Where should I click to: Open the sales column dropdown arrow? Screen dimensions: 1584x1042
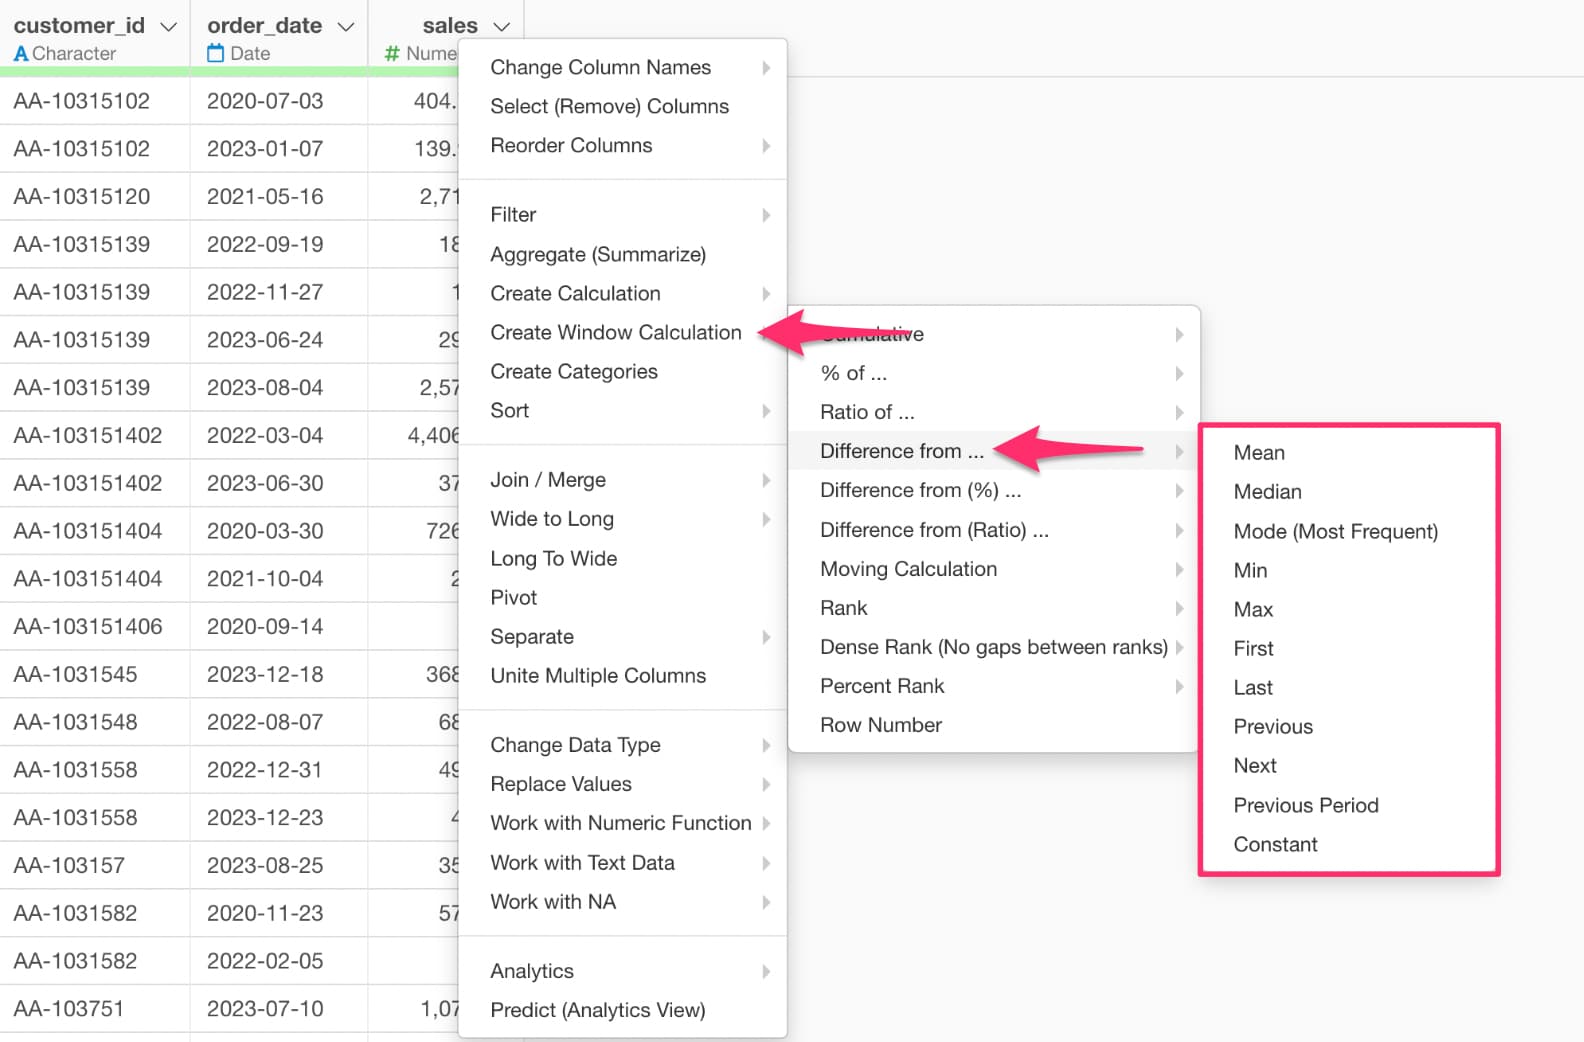click(x=502, y=27)
